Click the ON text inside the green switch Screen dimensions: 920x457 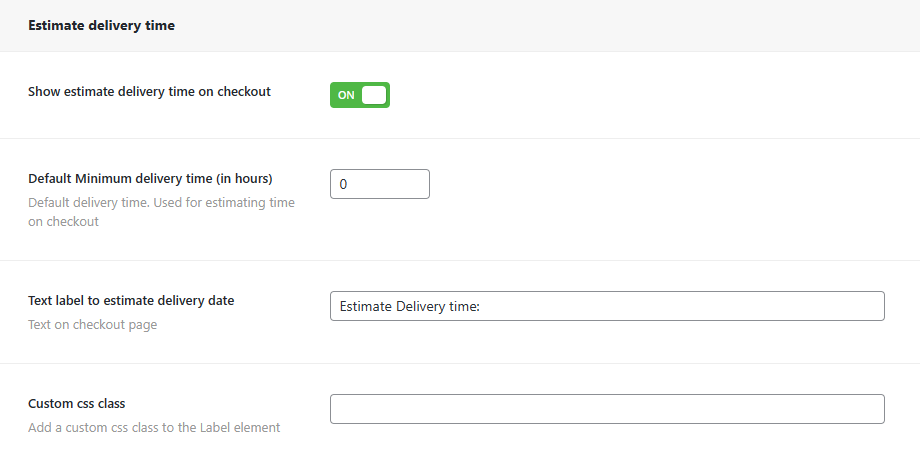pyautogui.click(x=346, y=95)
